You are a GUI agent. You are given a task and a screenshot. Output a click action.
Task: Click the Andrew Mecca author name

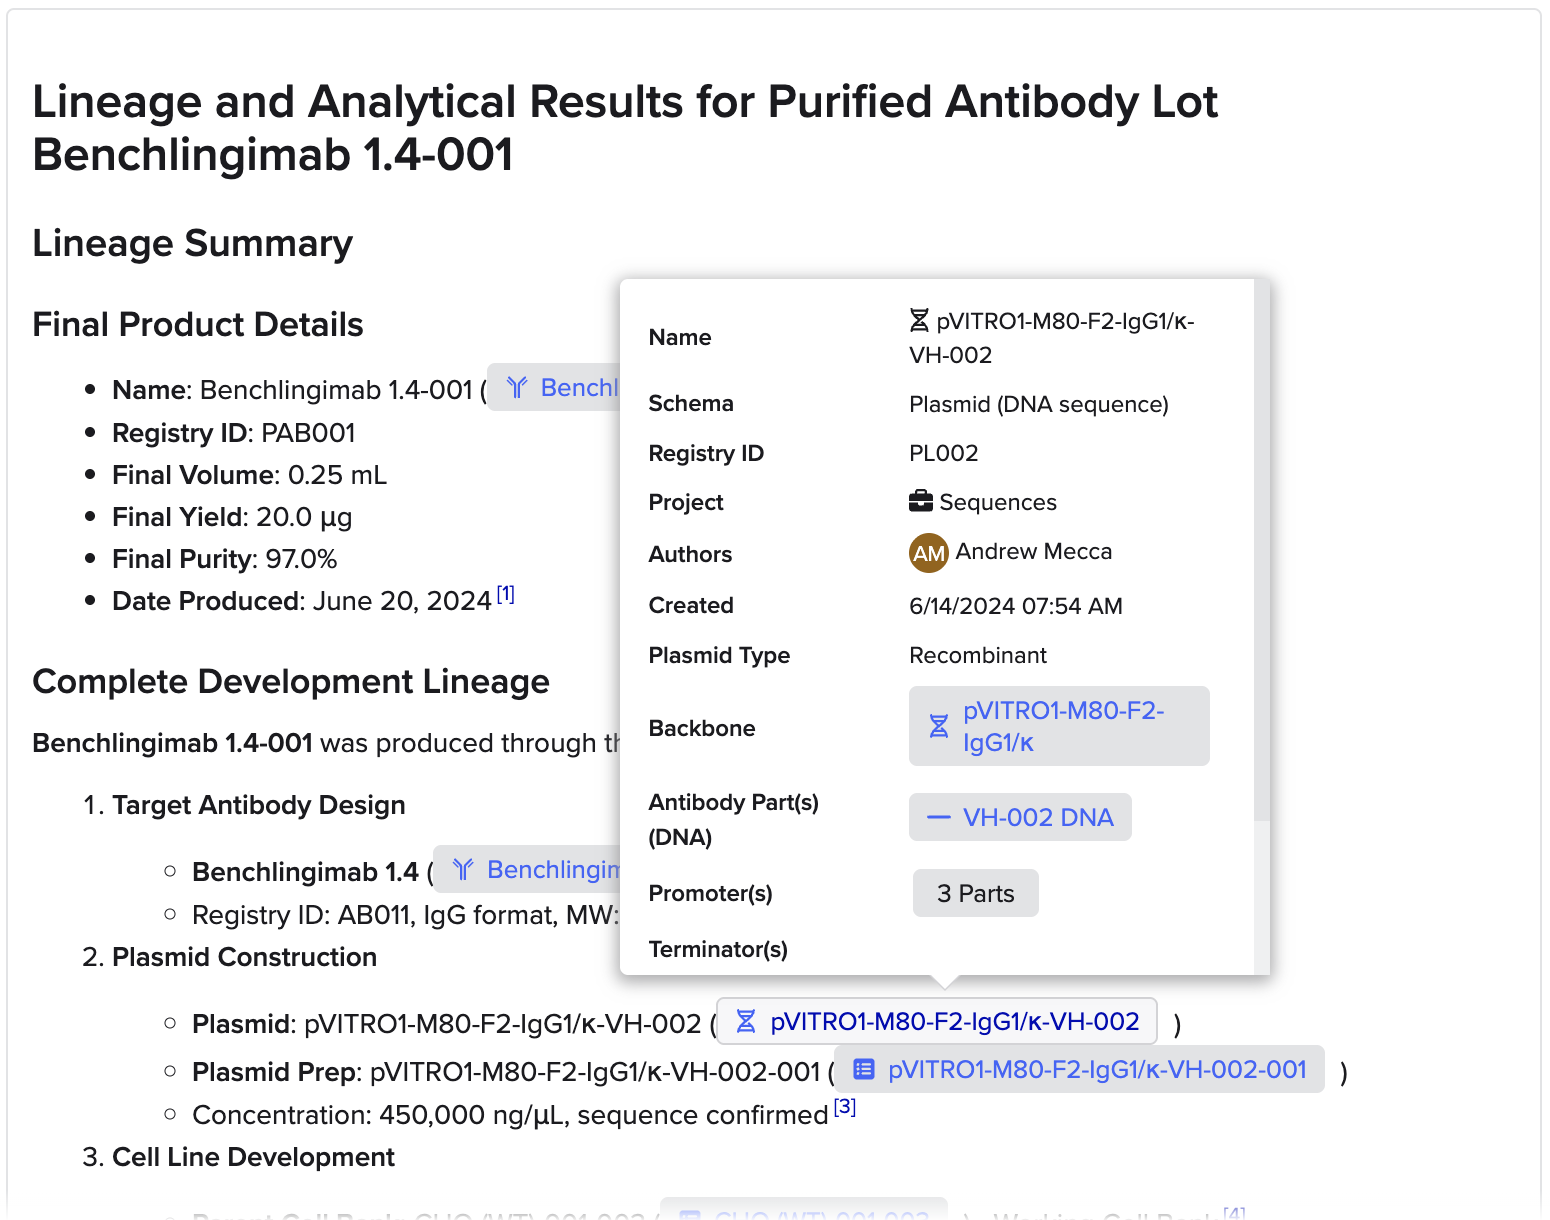click(x=1033, y=552)
